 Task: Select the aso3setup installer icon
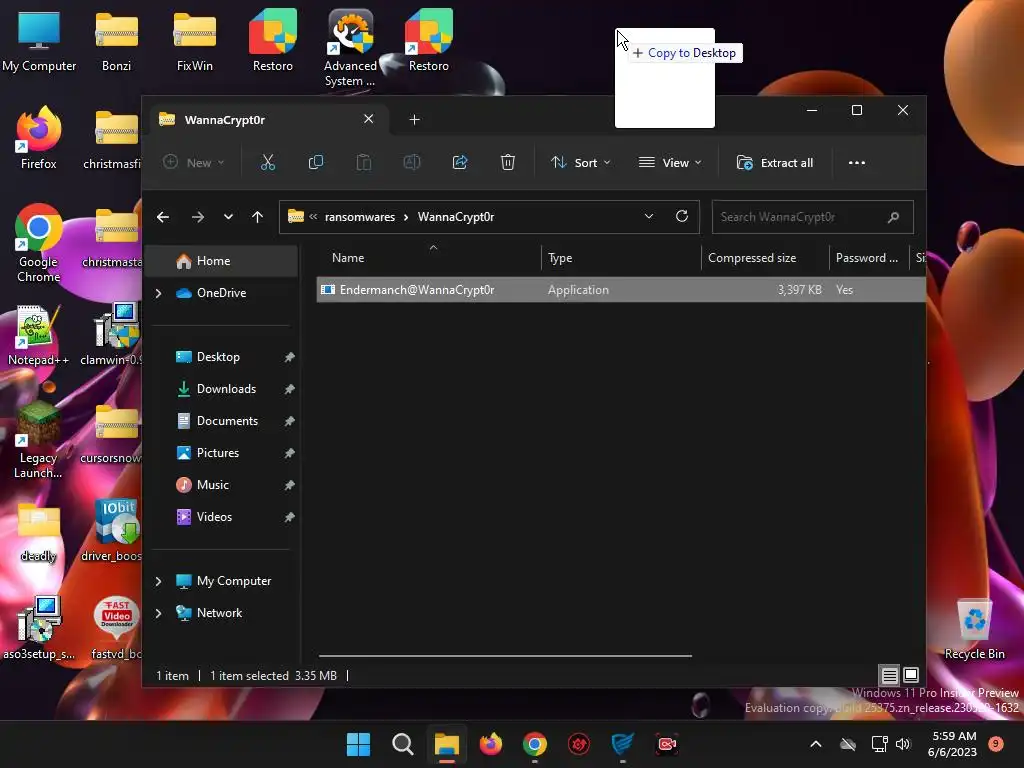[x=39, y=627]
